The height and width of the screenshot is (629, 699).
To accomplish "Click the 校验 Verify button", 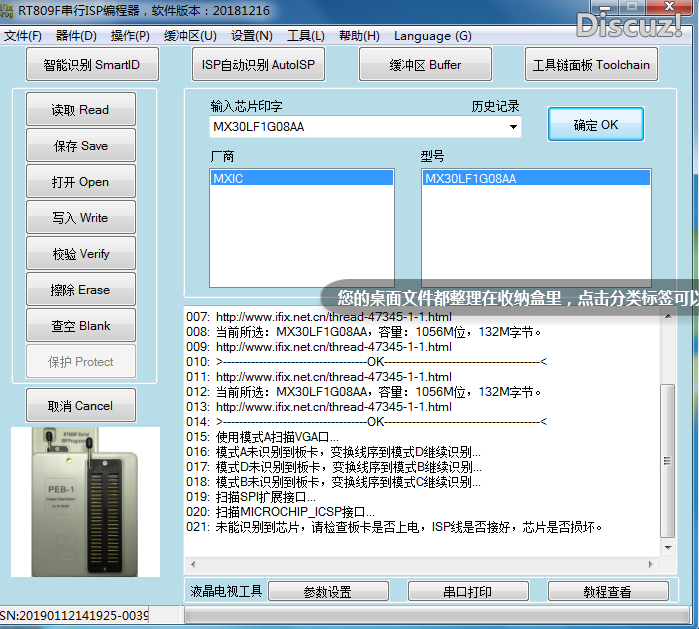I will click(81, 253).
